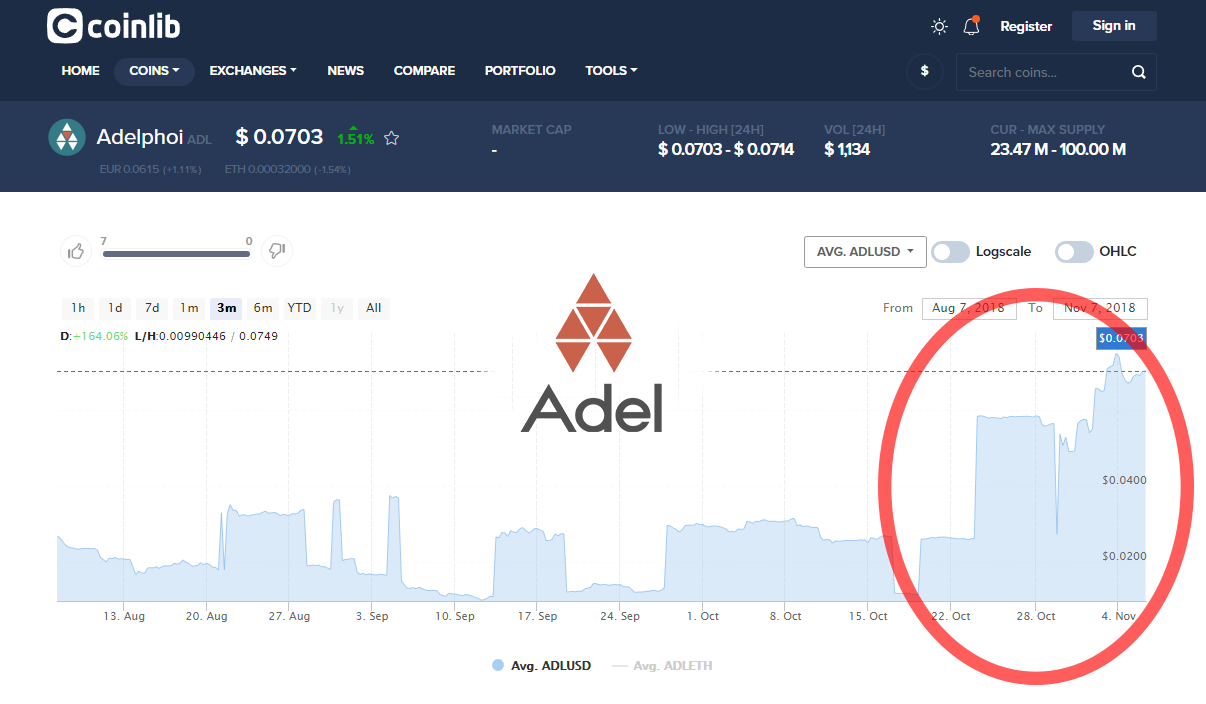Click the 23.47 M - 100.00 M supply value
This screenshot has width=1206, height=704.
(x=1058, y=150)
